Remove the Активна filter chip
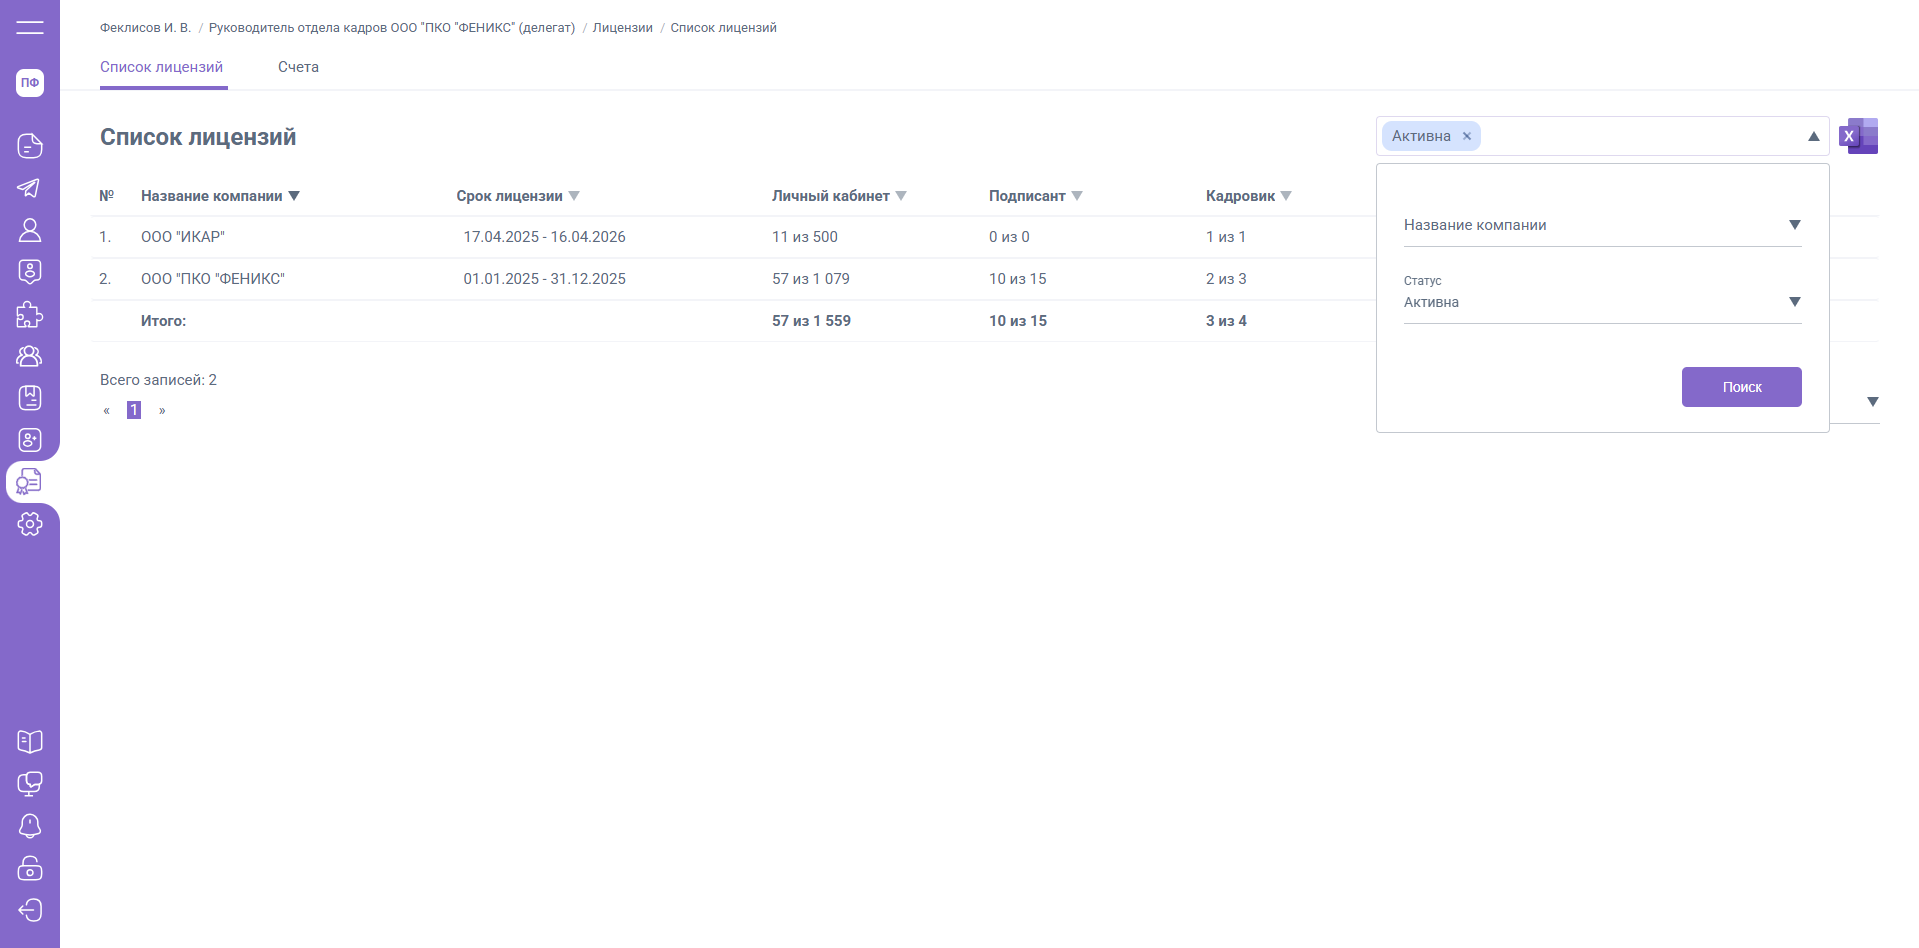The image size is (1919, 948). point(1467,137)
